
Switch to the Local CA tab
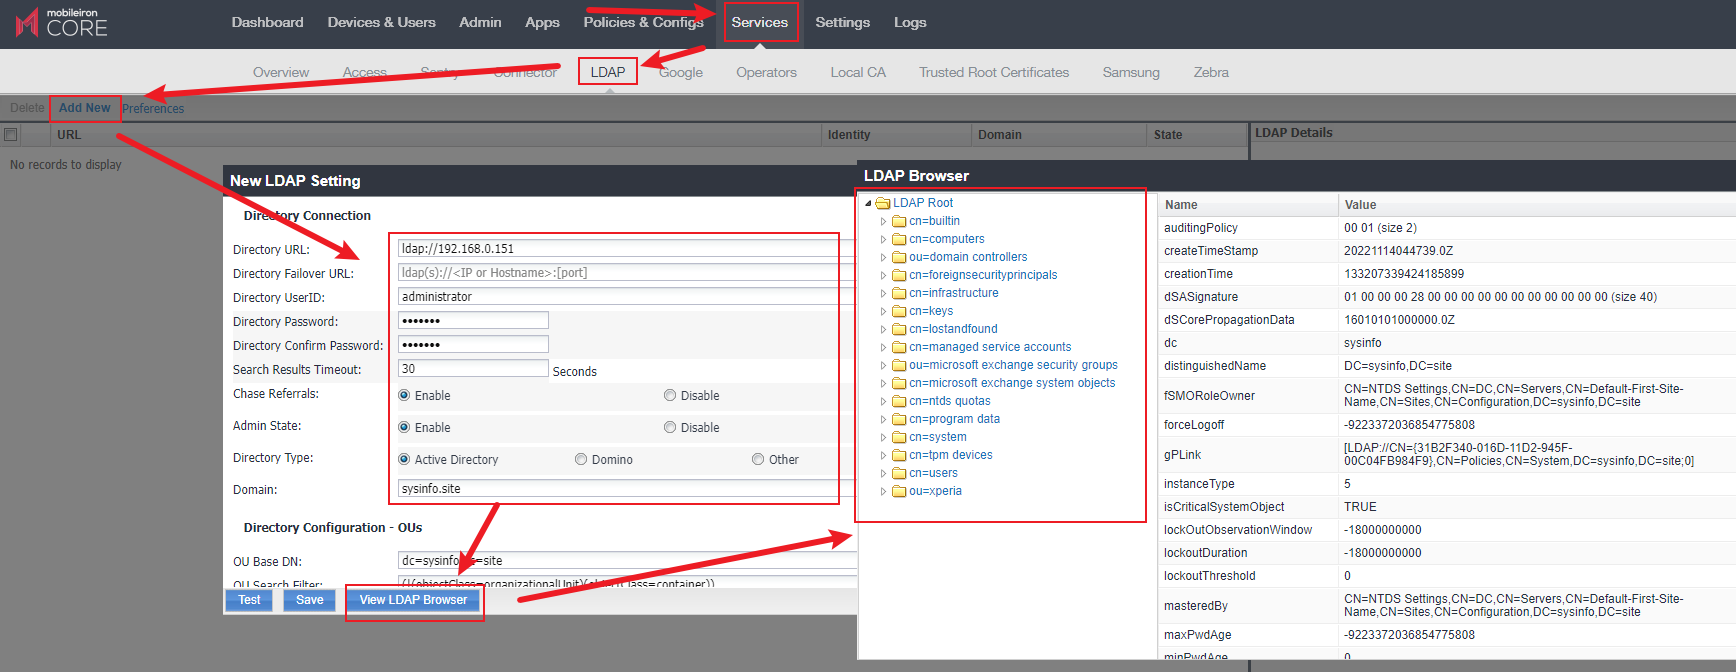click(857, 72)
